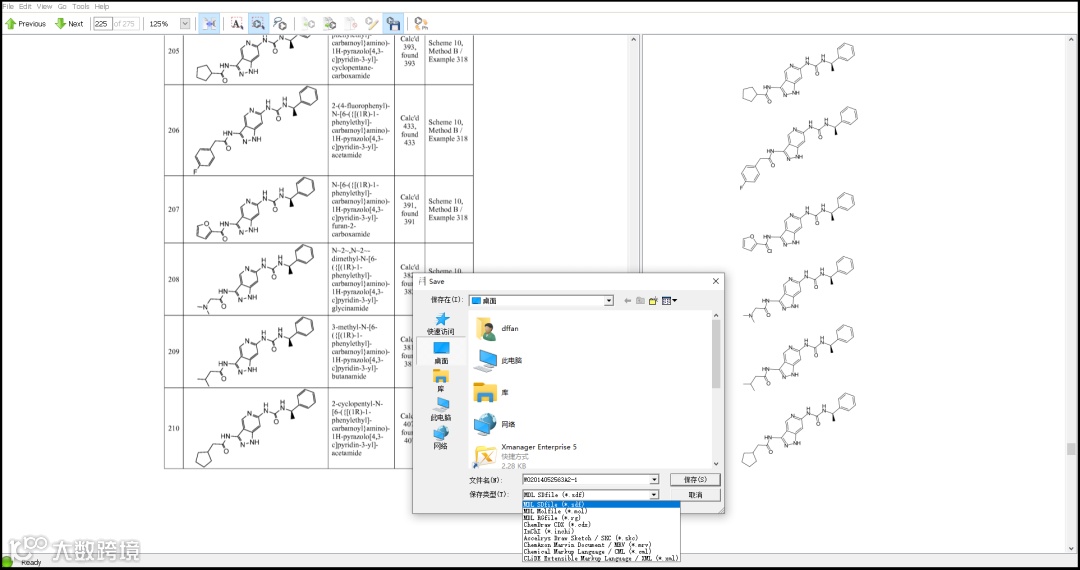Screen dimensions: 1080x570
Task: Click the green extract-all structures icon
Action: coord(330,23)
